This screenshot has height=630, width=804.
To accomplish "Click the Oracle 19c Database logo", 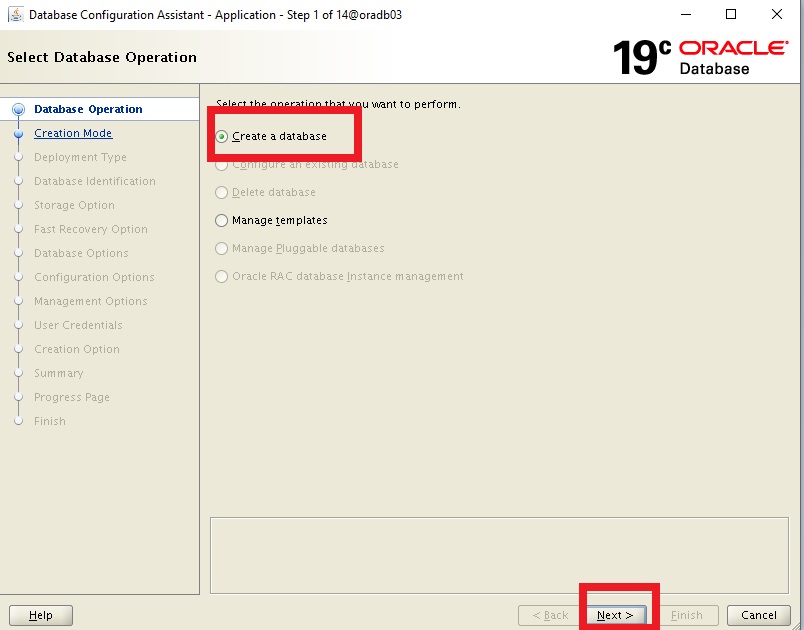I will [x=700, y=57].
